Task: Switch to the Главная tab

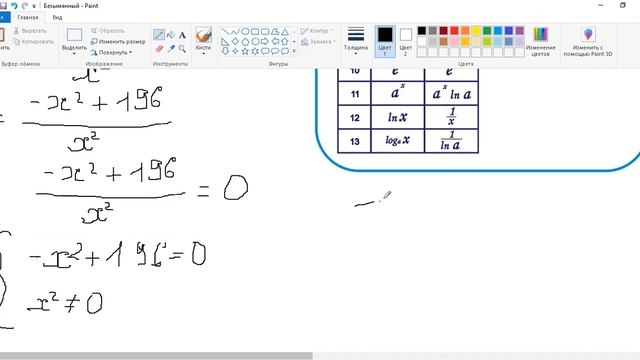Action: pyautogui.click(x=28, y=18)
